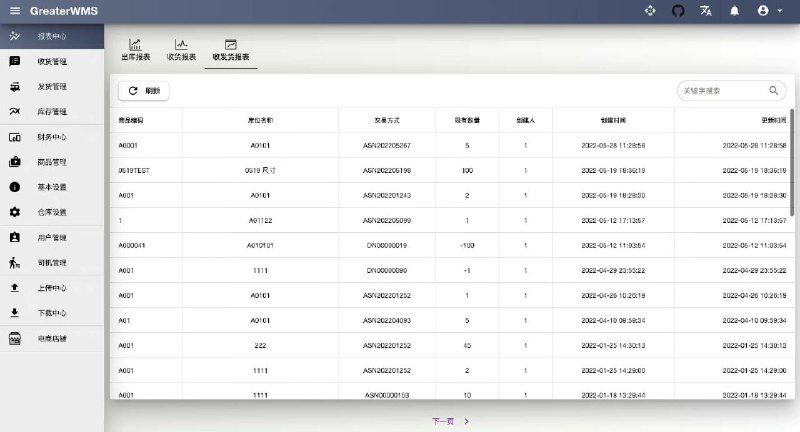Image resolution: width=800 pixels, height=432 pixels.
Task: Click the fullscreen move icon in header
Action: pos(650,11)
